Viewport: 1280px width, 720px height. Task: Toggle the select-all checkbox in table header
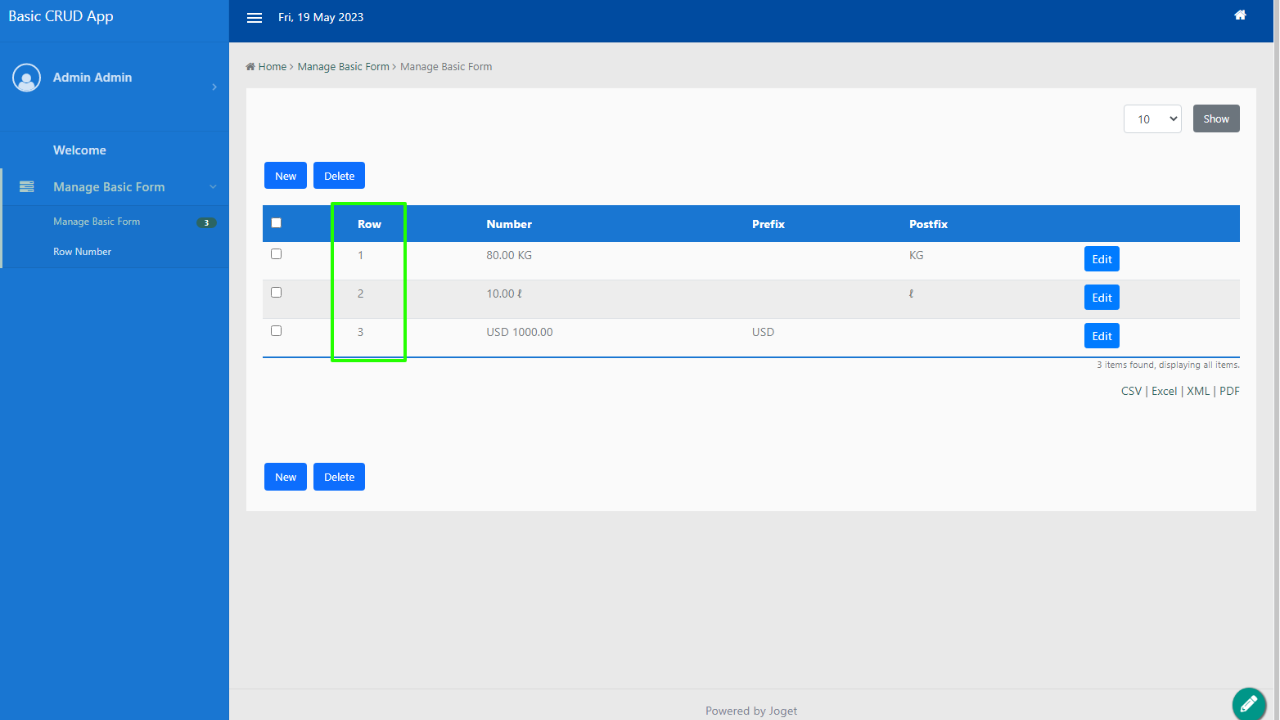276,222
